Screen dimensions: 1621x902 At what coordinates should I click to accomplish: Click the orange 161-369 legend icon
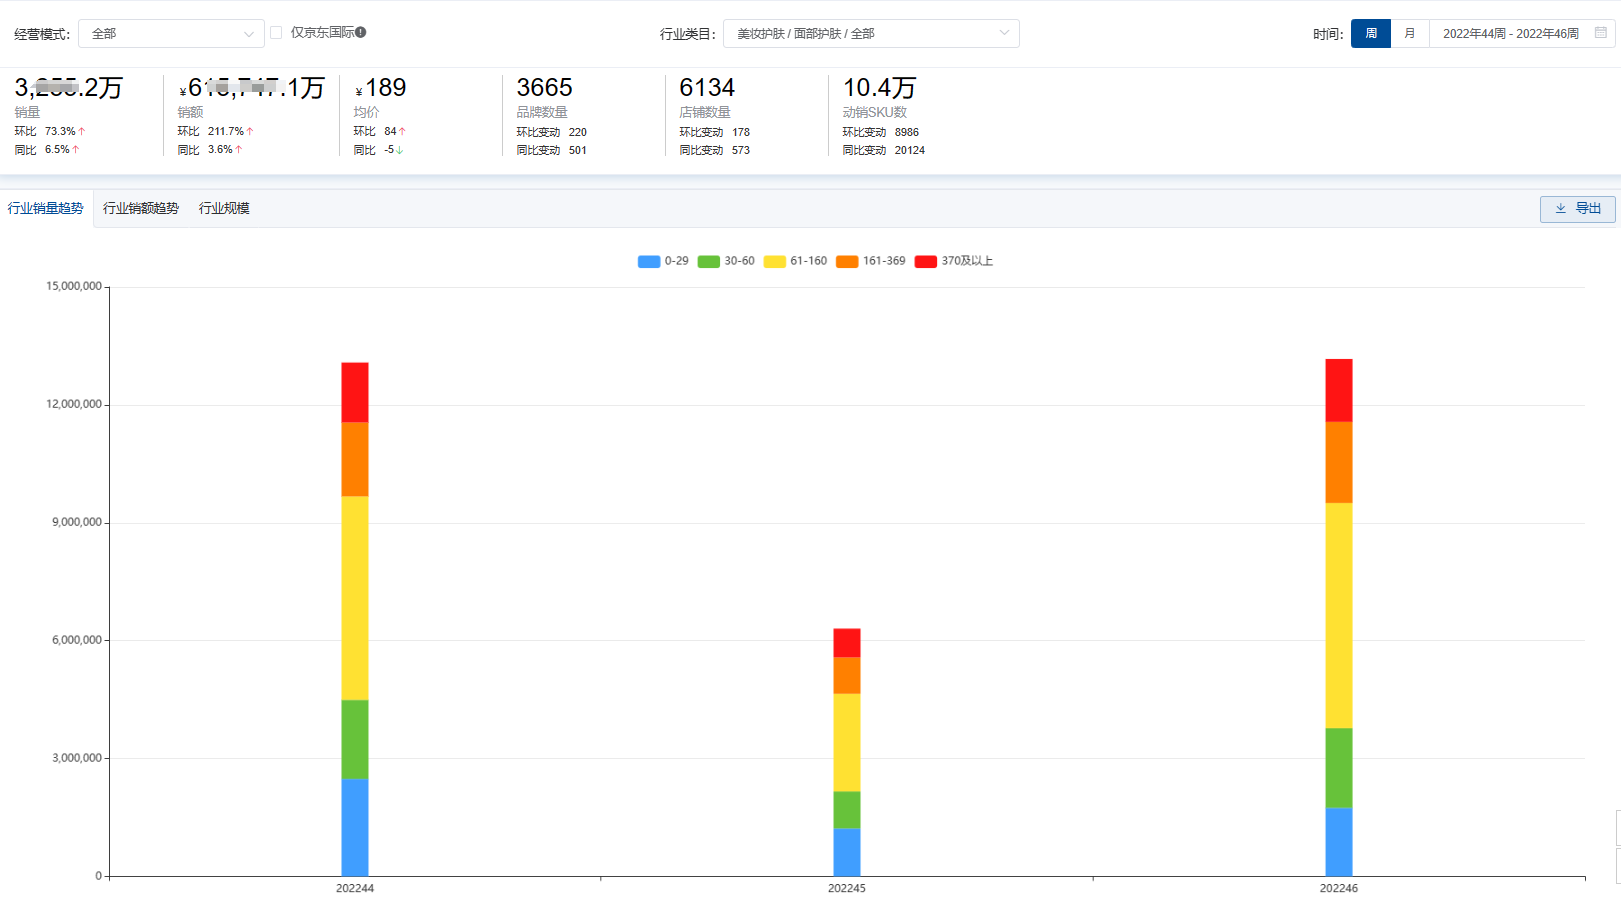tap(847, 261)
